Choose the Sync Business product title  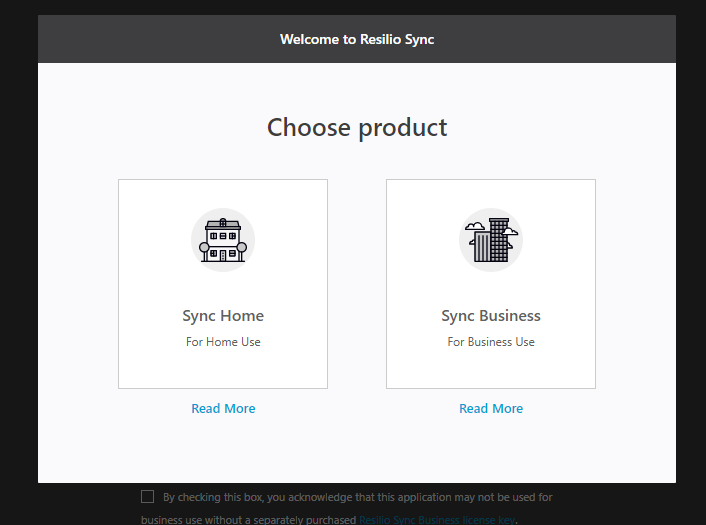(x=491, y=316)
